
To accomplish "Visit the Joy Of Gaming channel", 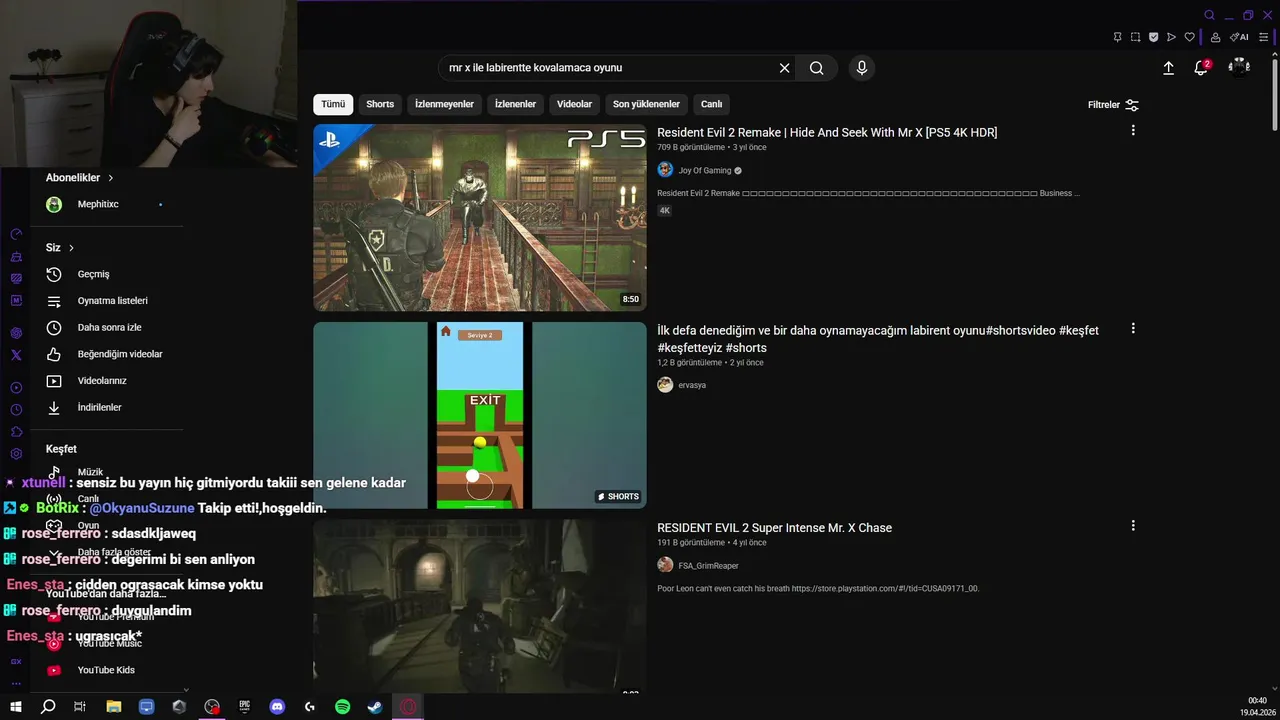I will 705,171.
